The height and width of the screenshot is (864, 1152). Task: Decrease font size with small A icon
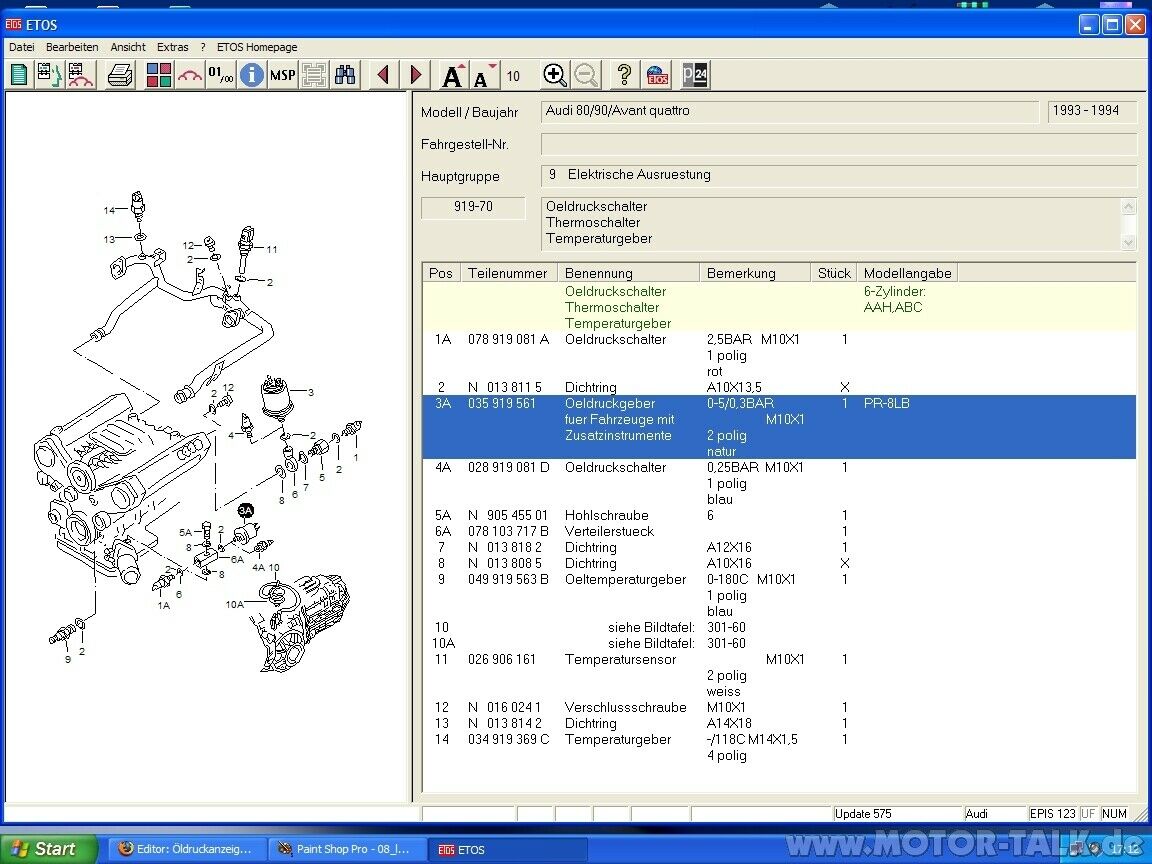484,75
